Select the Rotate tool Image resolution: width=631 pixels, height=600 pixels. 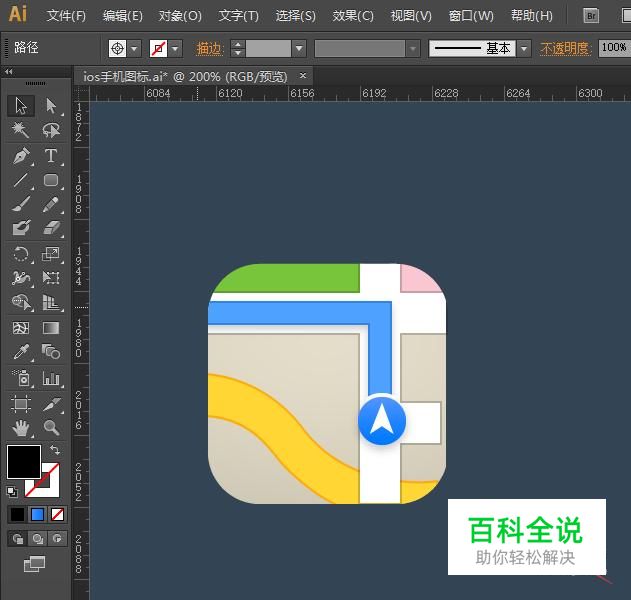[x=20, y=254]
